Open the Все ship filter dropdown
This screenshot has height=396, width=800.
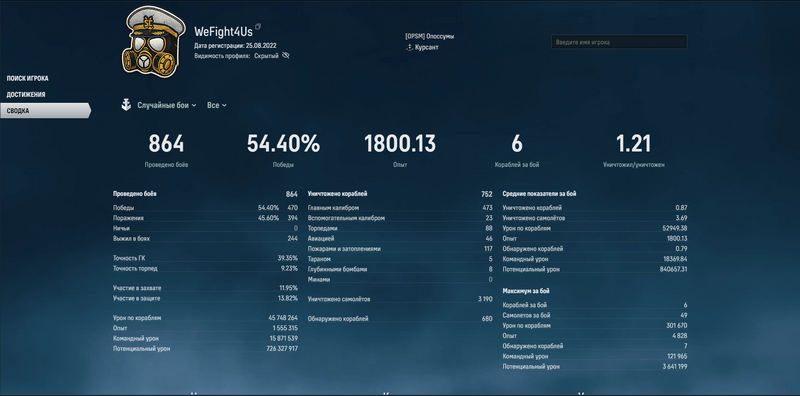click(x=217, y=105)
